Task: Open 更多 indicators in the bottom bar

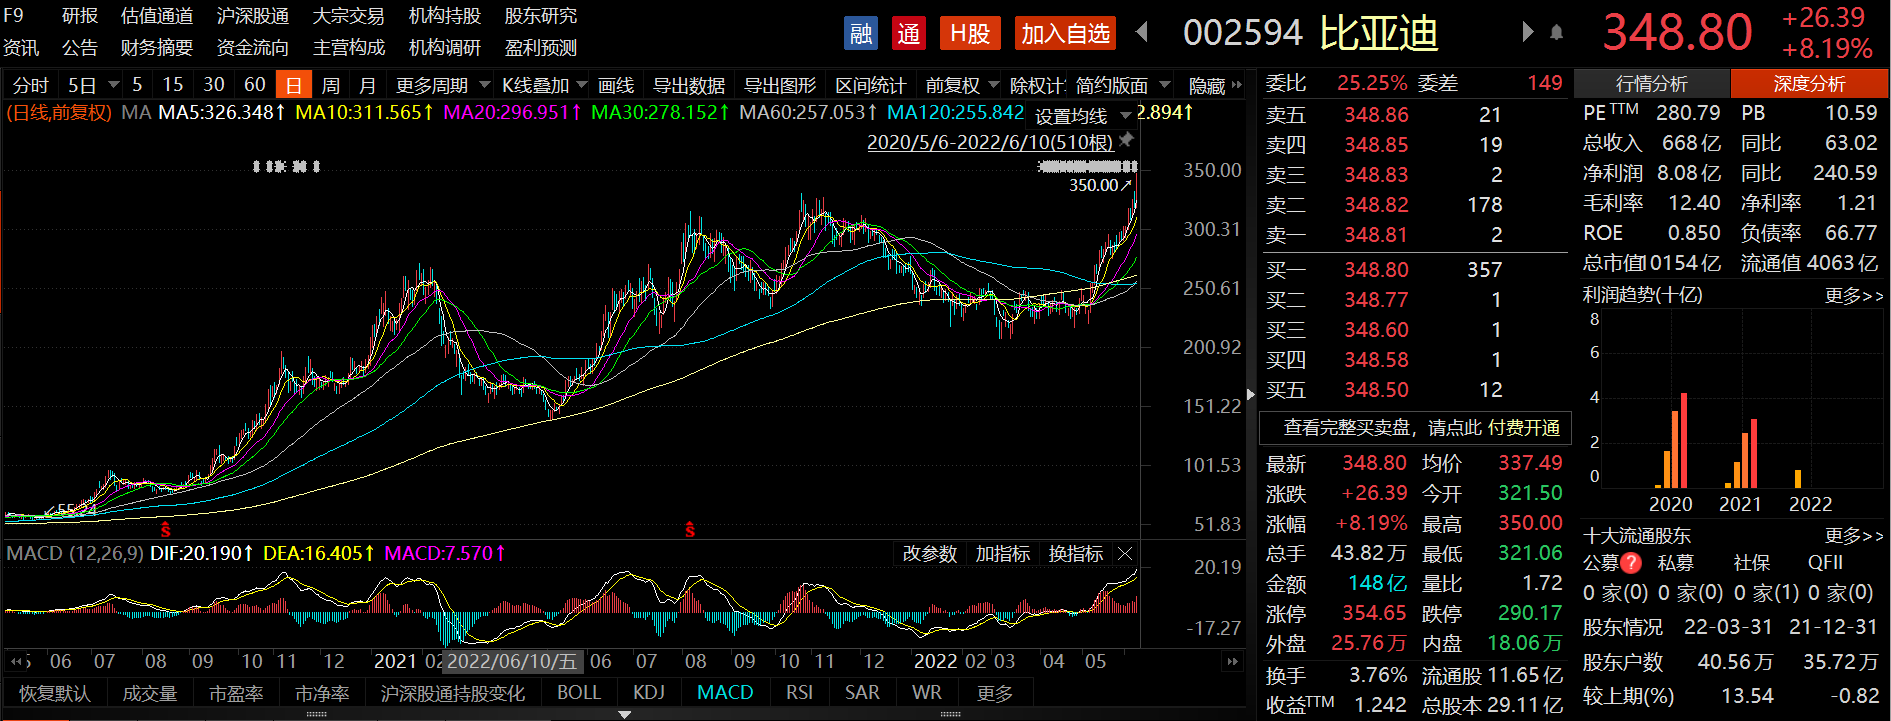Action: (x=995, y=692)
